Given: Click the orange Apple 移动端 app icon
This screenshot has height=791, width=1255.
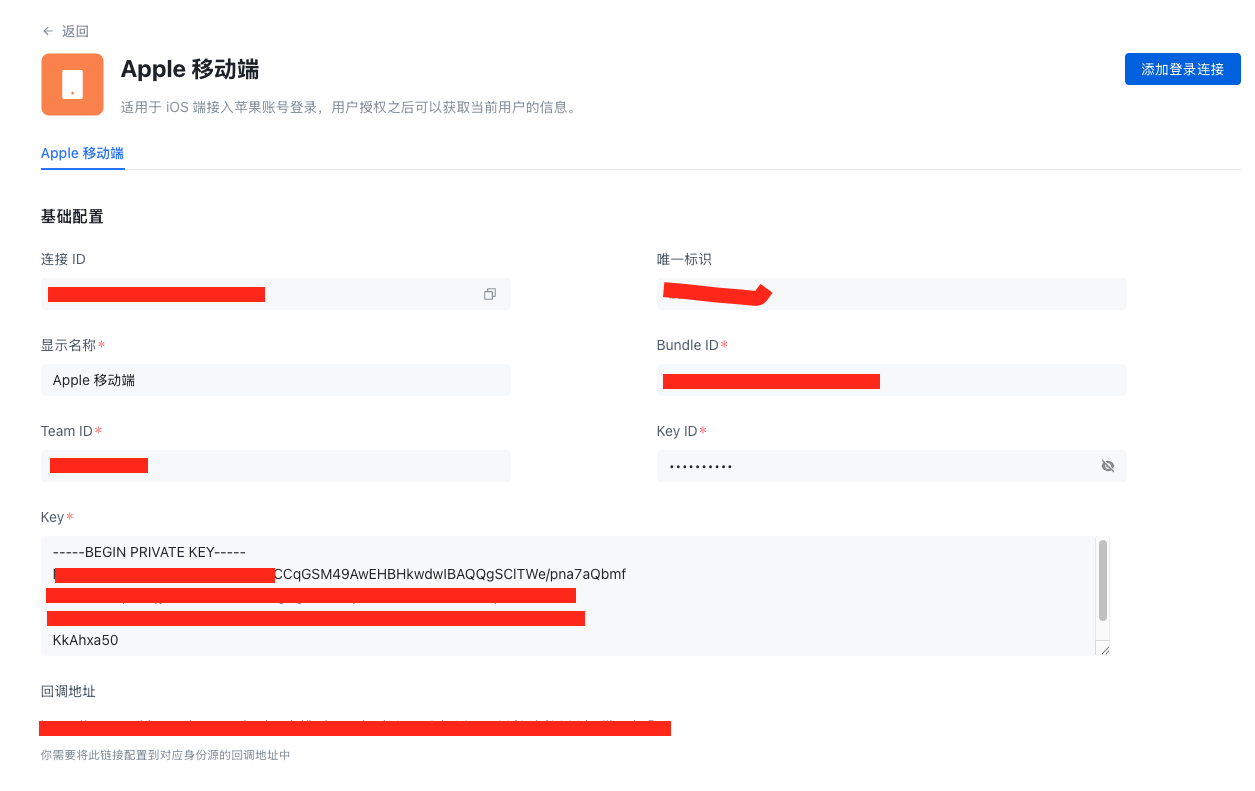Looking at the screenshot, I should (x=72, y=85).
